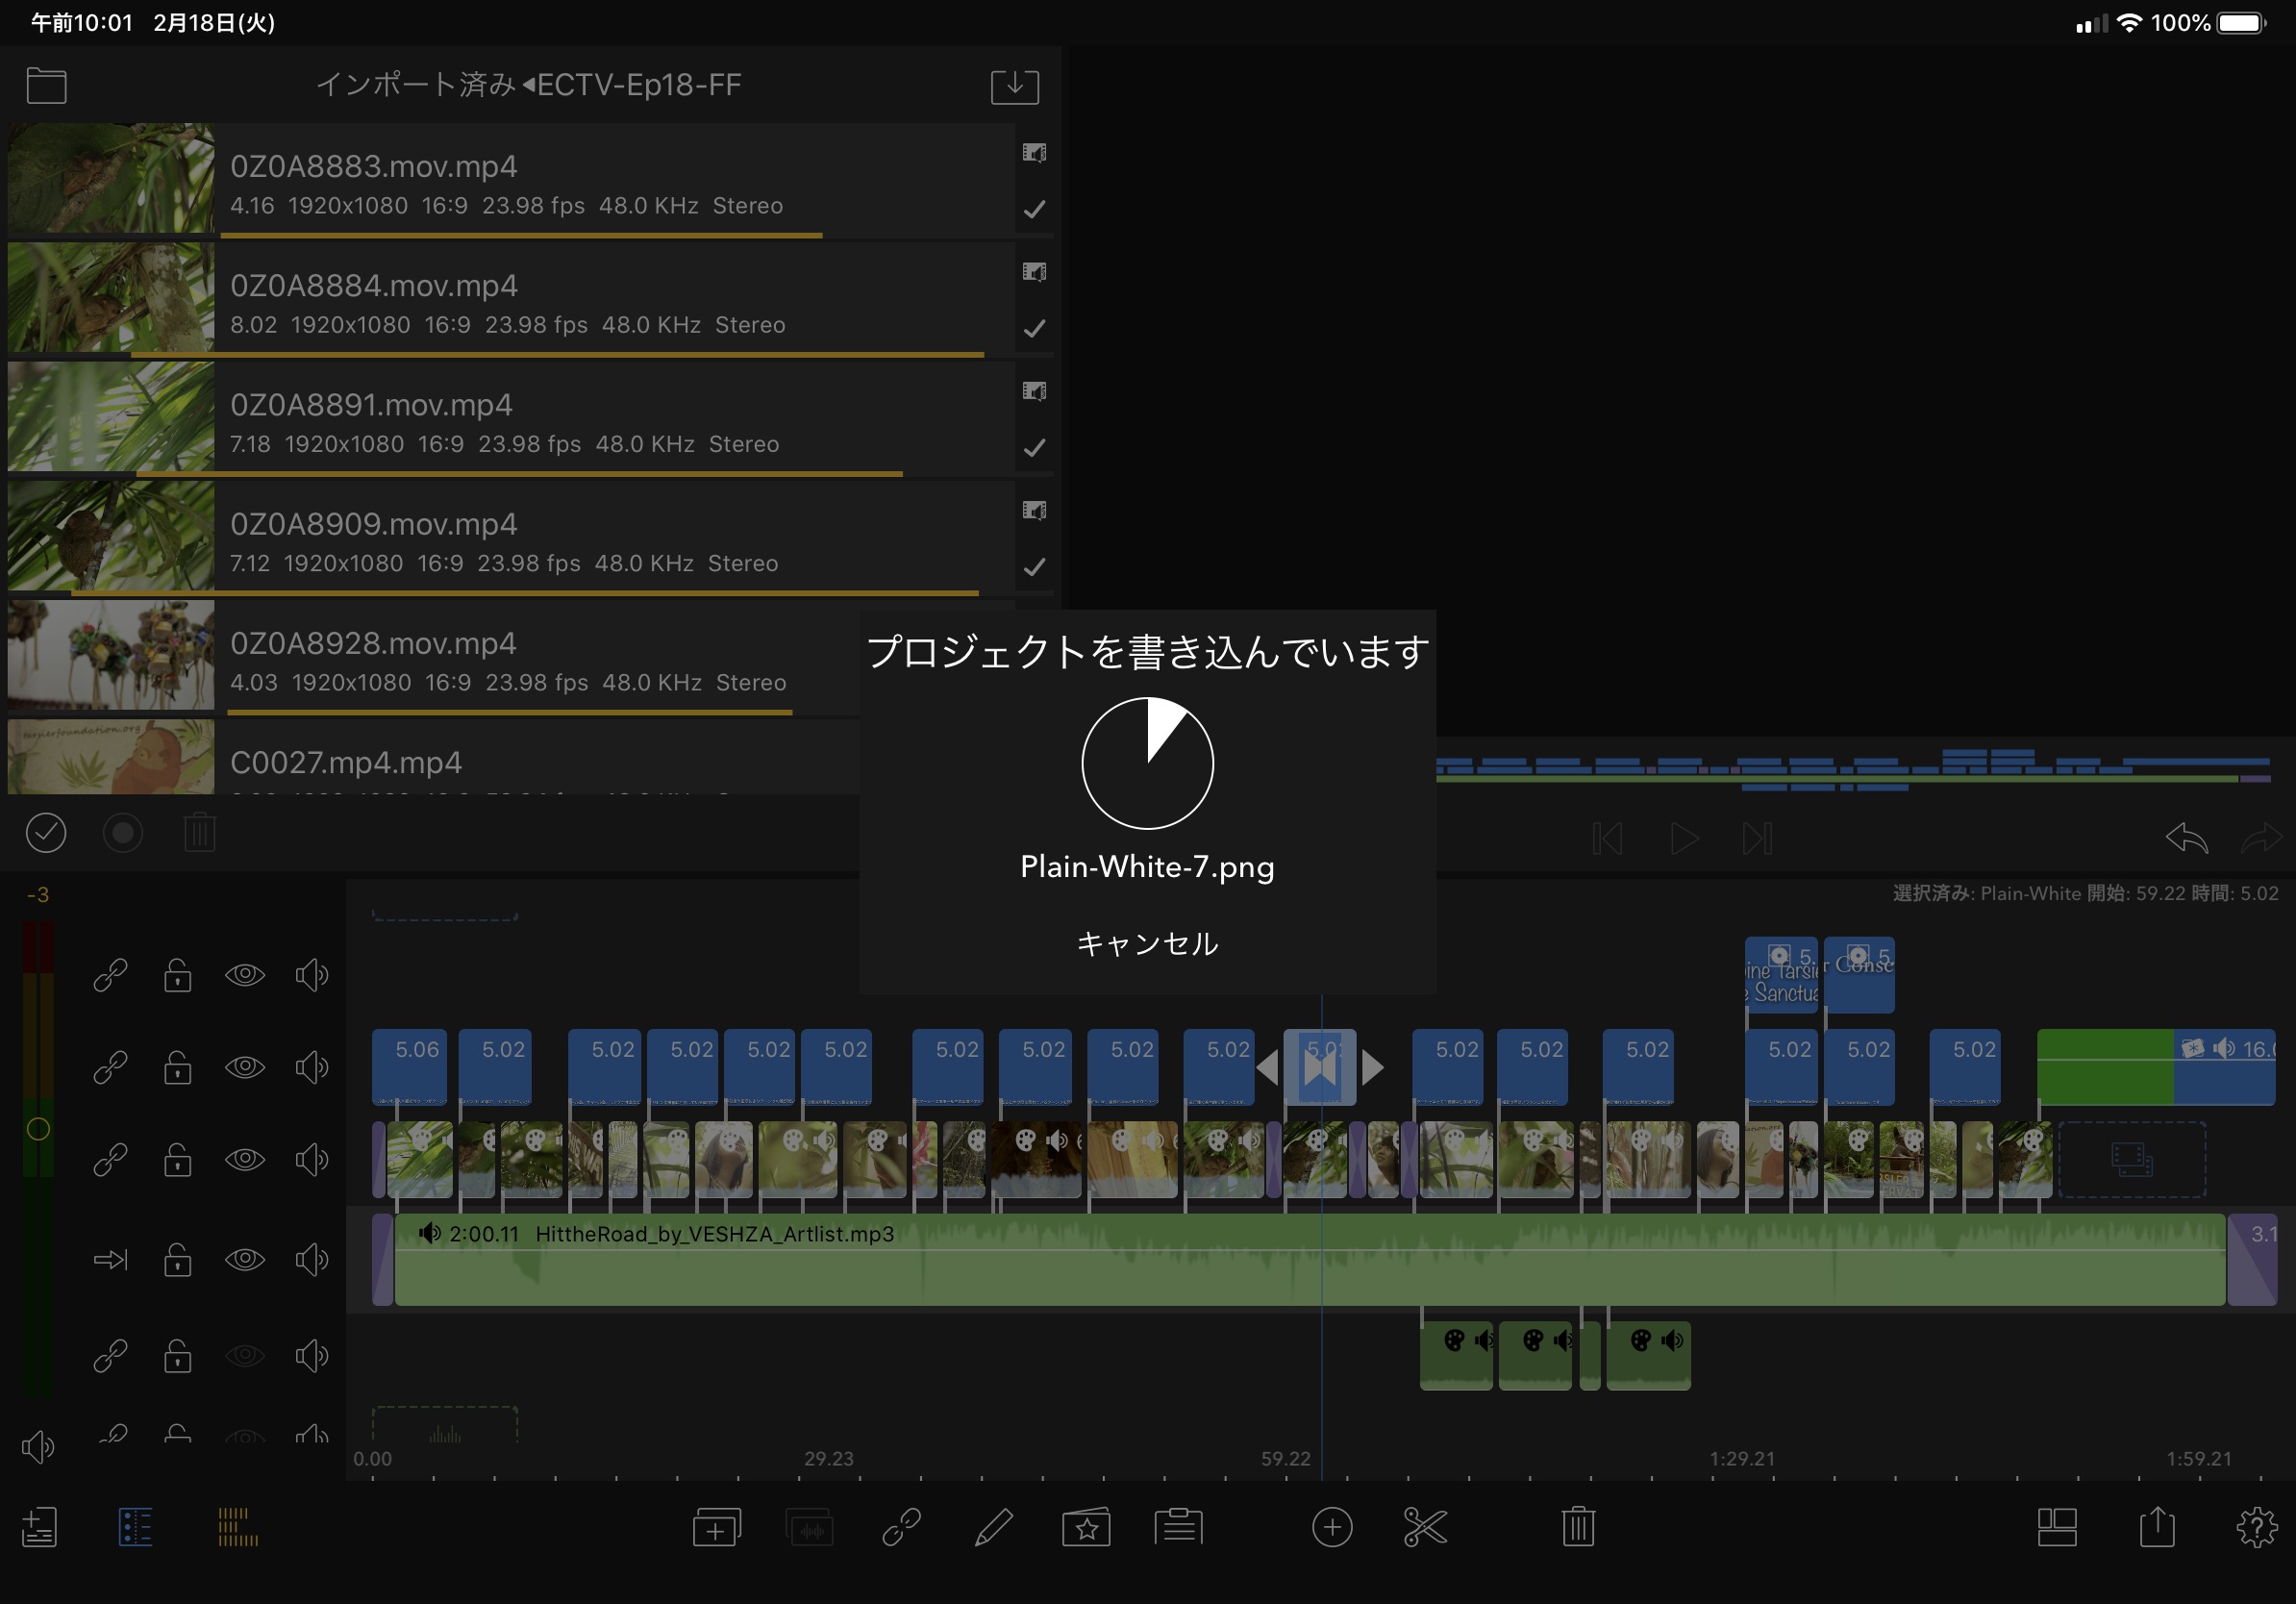Open the layout panels icon
Screen dimensions: 2296x1604
(x=2056, y=1527)
